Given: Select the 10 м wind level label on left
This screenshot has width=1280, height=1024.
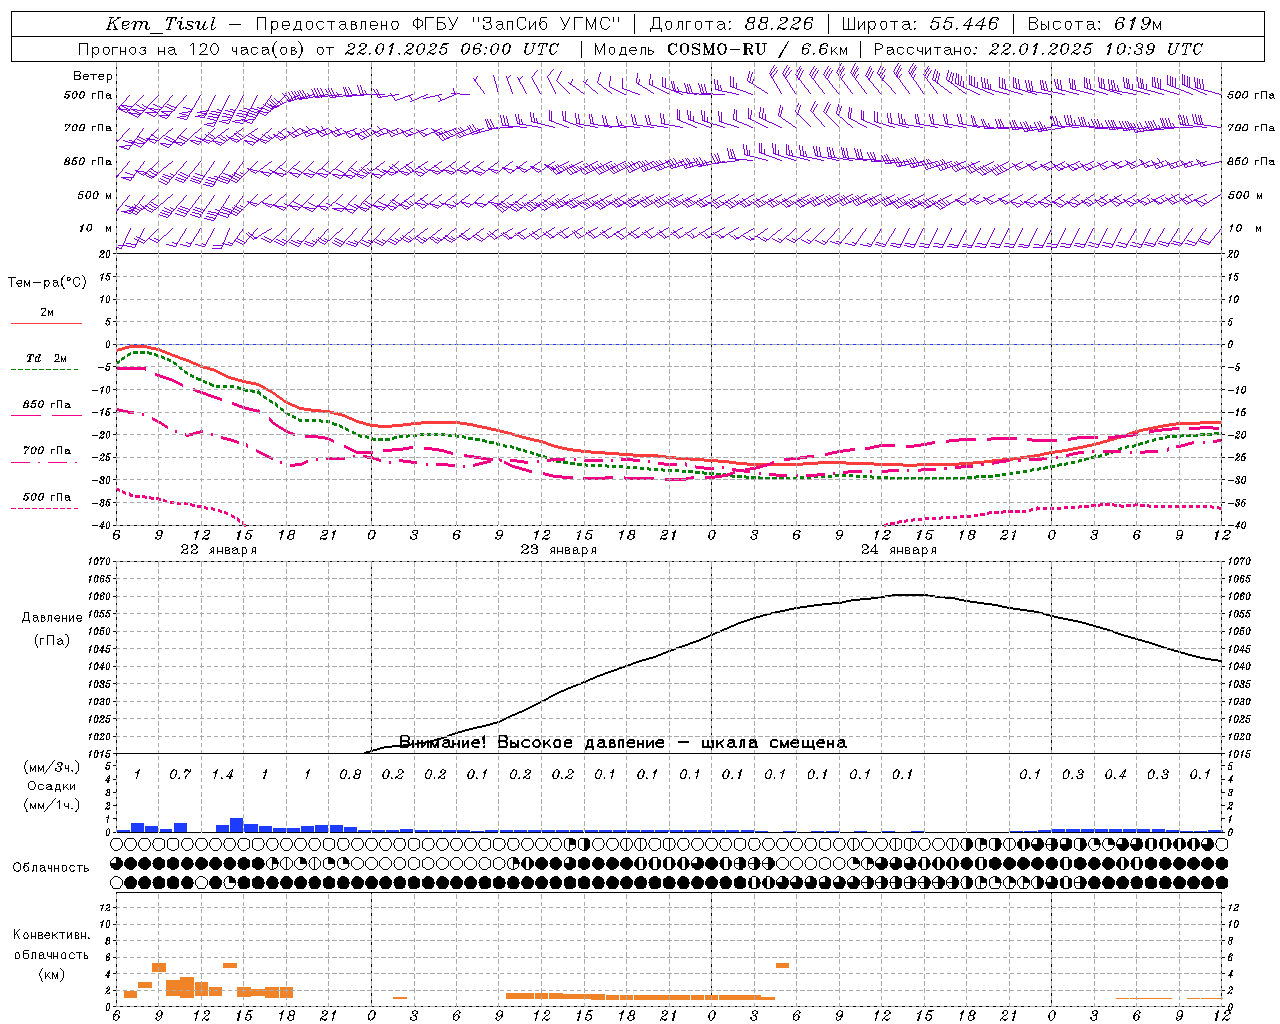Looking at the screenshot, I should click(96, 228).
